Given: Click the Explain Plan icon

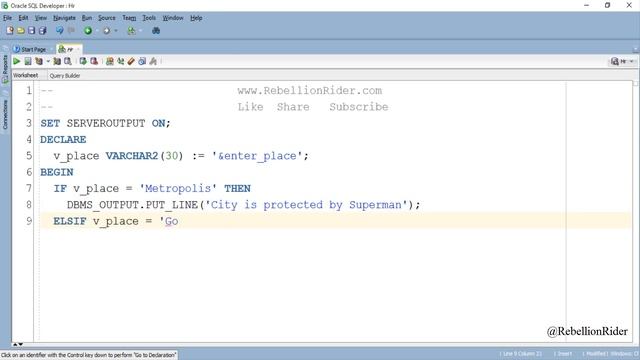Looking at the screenshot, I should pyautogui.click(x=39, y=61).
